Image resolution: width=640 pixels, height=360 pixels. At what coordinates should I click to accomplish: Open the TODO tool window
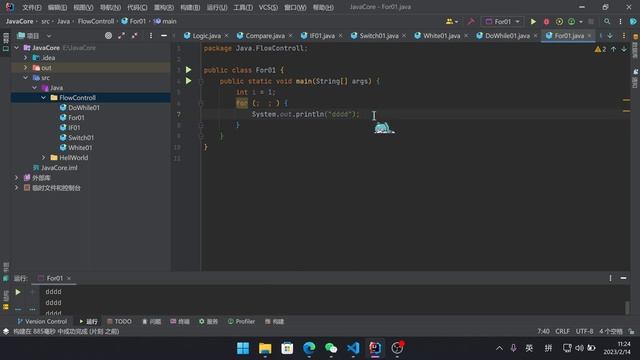119,322
